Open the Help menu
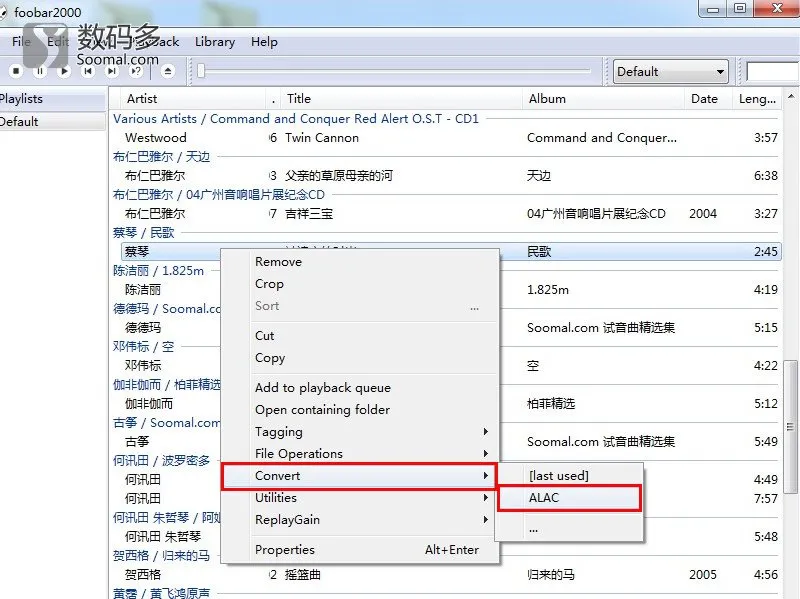This screenshot has height=599, width=800. click(264, 42)
